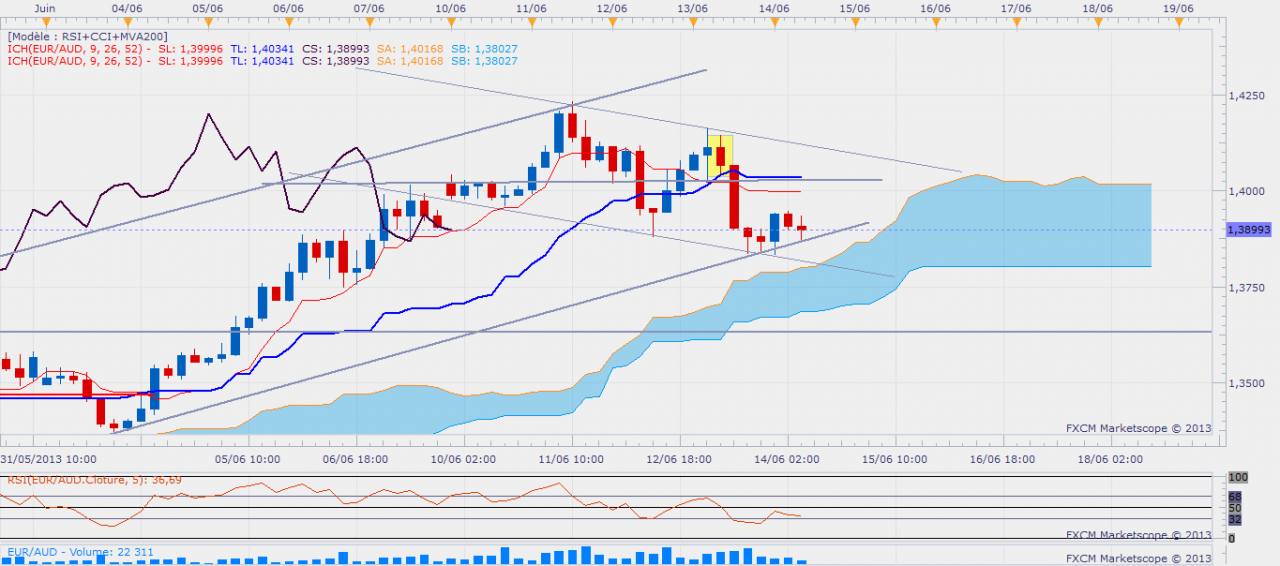Click the 1,4000 price axis label

click(x=1247, y=192)
